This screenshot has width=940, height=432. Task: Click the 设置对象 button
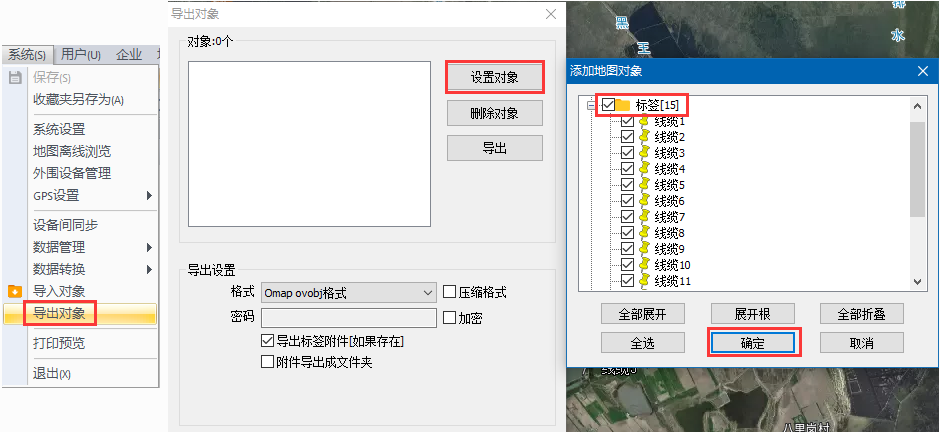pyautogui.click(x=494, y=77)
